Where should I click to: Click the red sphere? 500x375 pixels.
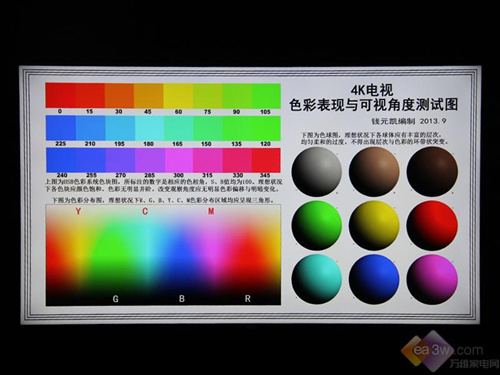coord(432,226)
